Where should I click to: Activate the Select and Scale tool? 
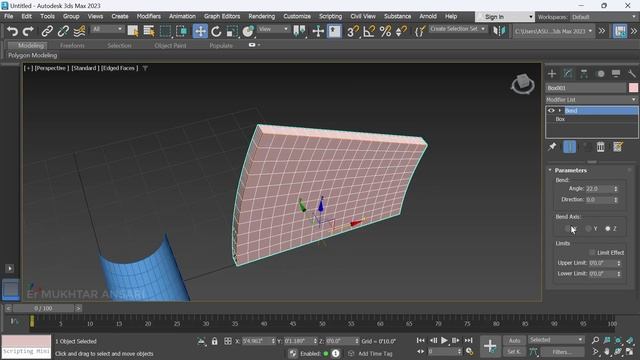click(x=232, y=31)
